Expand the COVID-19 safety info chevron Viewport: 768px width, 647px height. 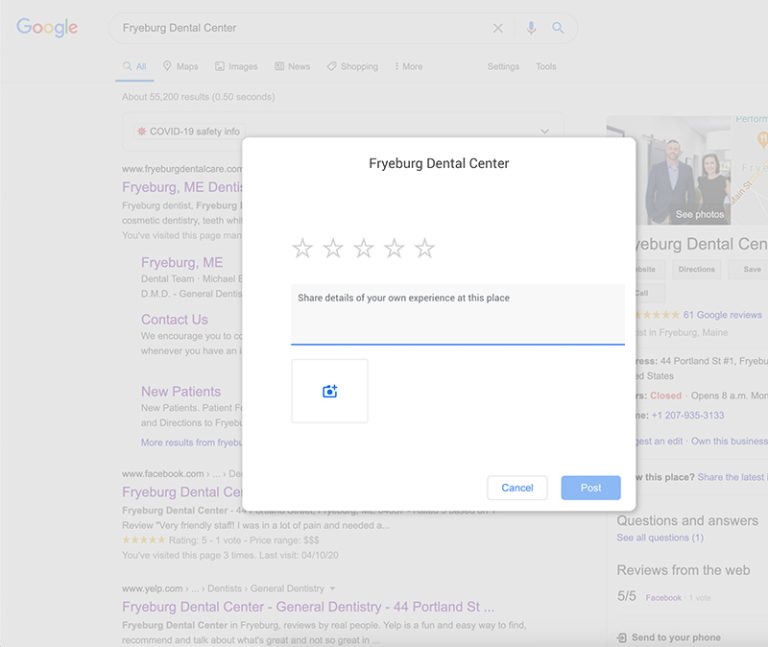[545, 131]
